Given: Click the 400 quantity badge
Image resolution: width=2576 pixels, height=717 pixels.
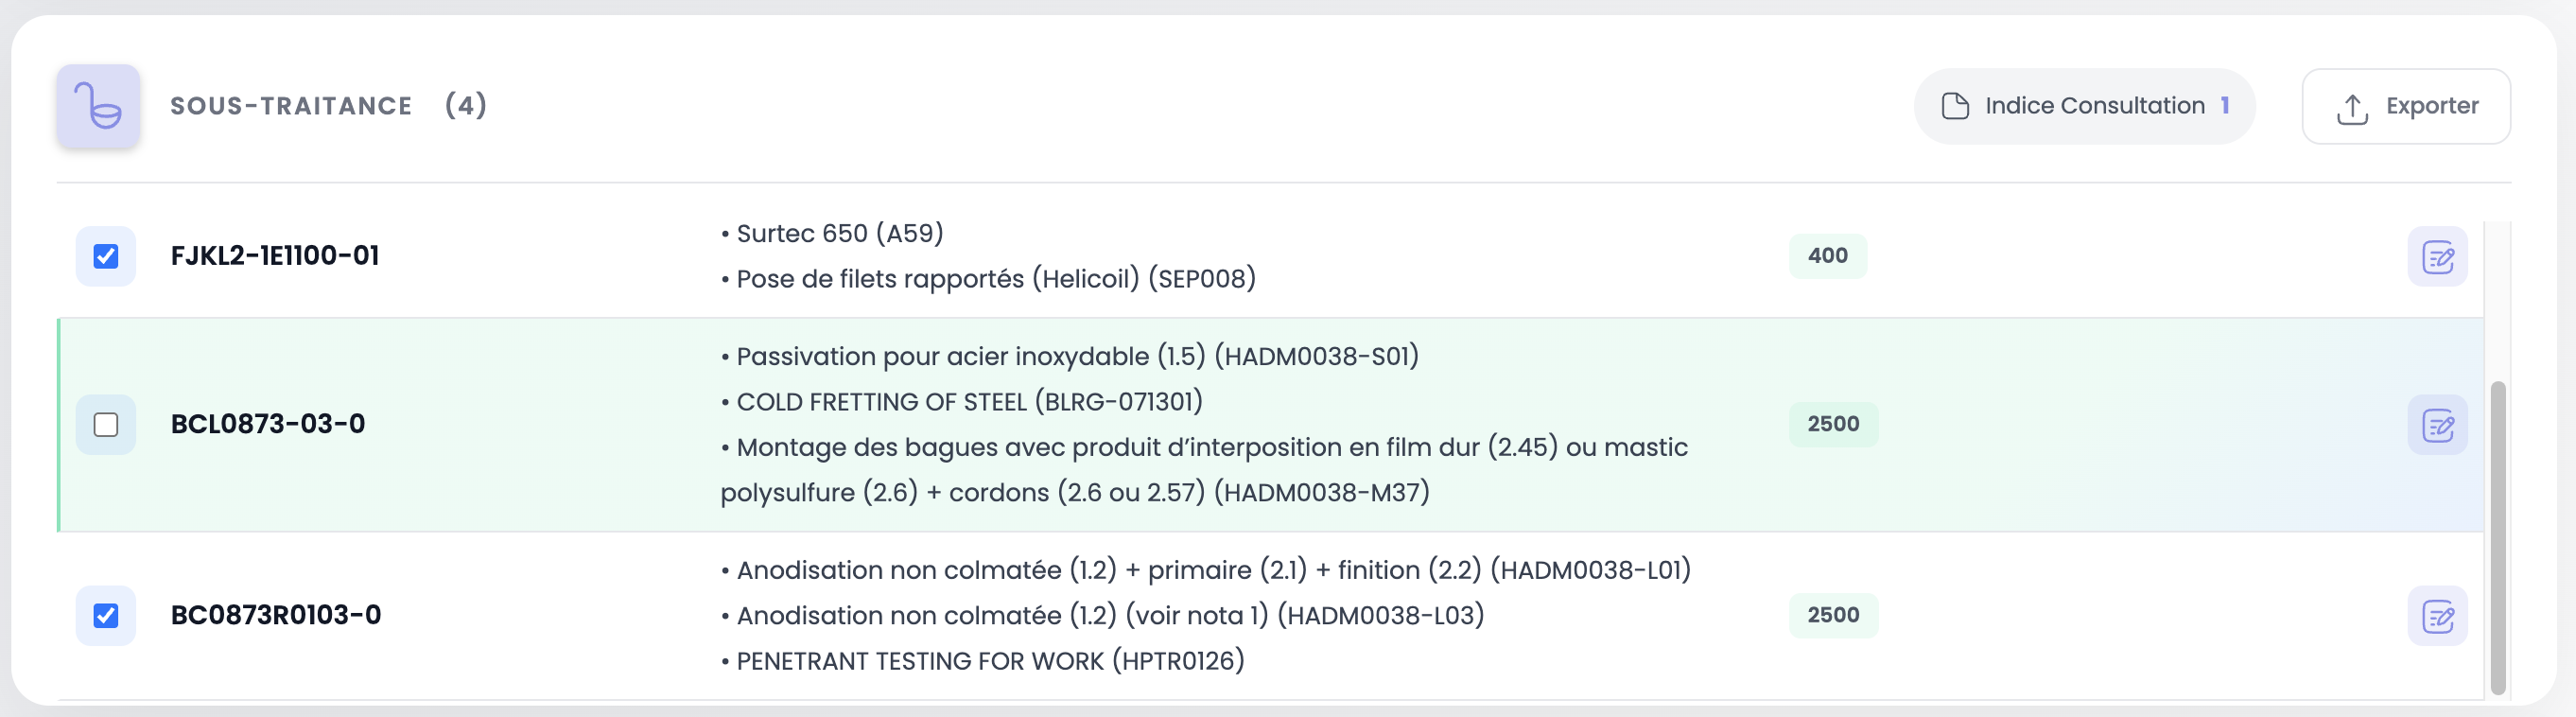Looking at the screenshot, I should pos(1827,256).
